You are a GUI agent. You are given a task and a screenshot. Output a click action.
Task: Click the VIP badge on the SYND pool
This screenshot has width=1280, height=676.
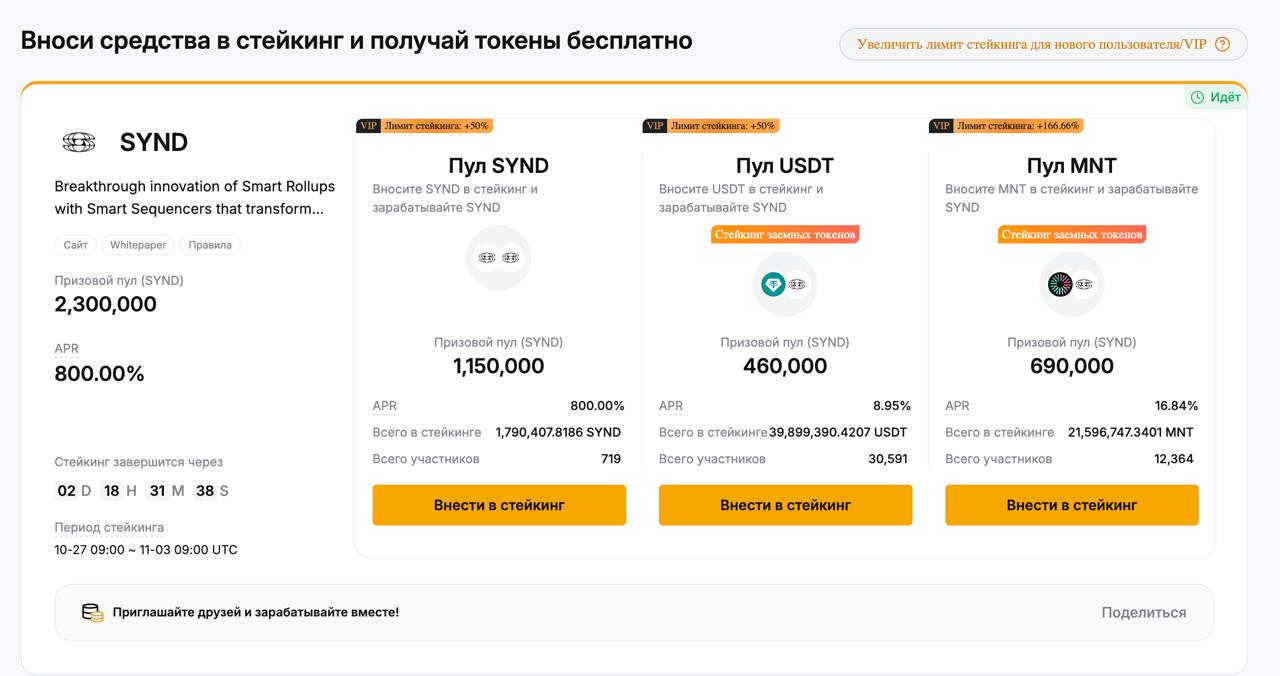pos(370,126)
